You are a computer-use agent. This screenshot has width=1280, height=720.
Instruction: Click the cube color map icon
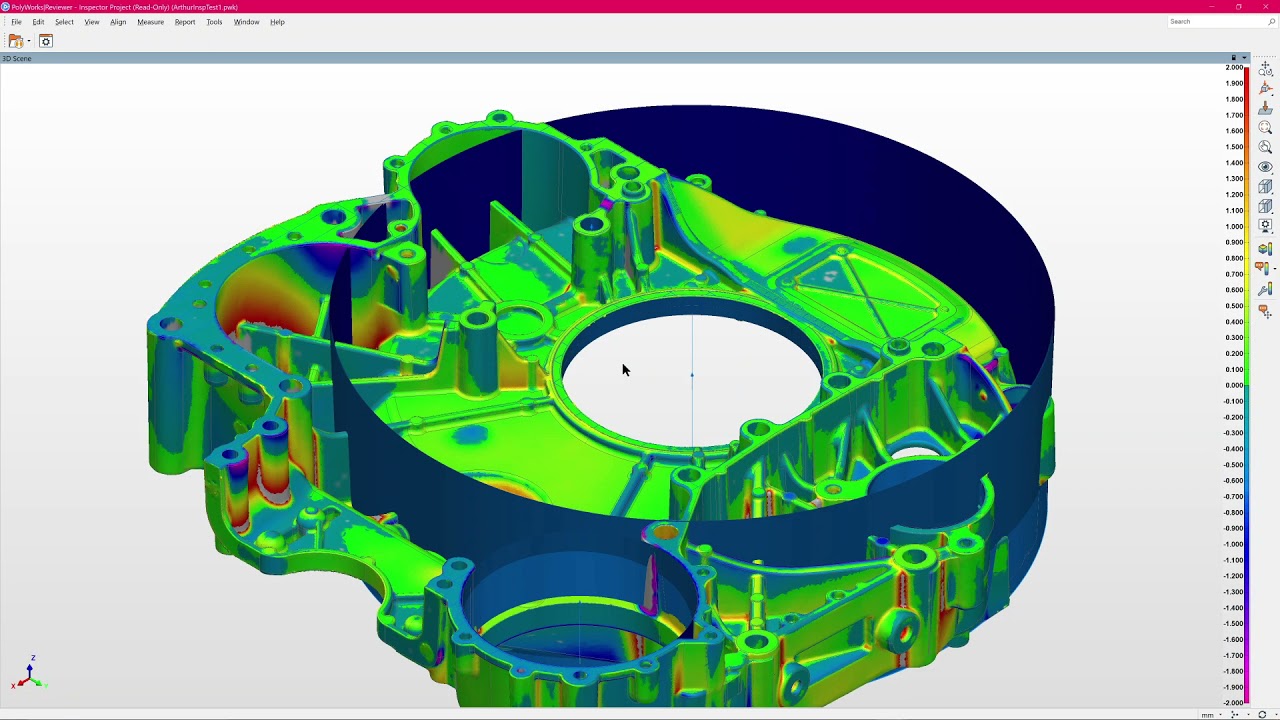1265,249
